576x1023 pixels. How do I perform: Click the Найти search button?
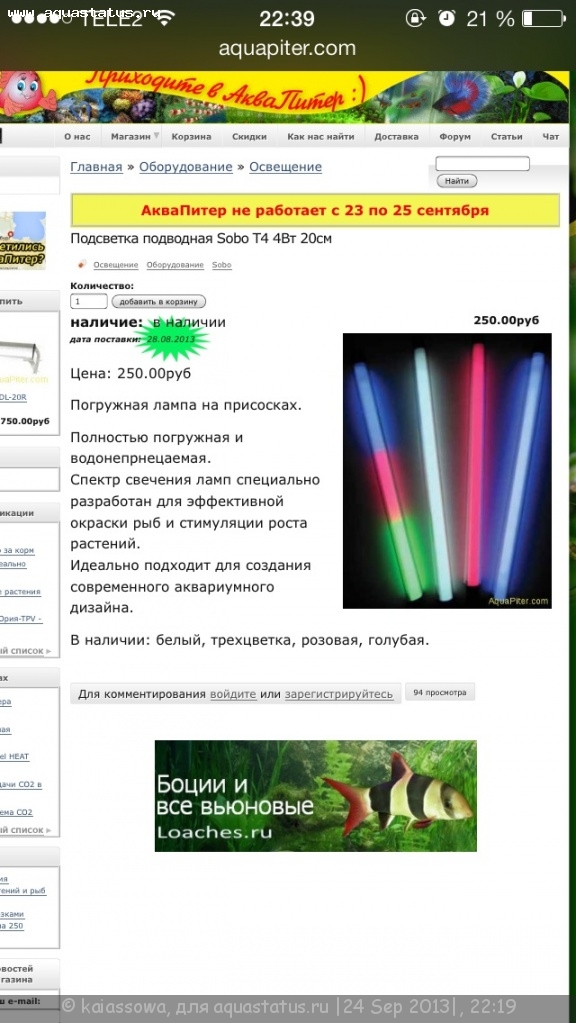point(457,181)
